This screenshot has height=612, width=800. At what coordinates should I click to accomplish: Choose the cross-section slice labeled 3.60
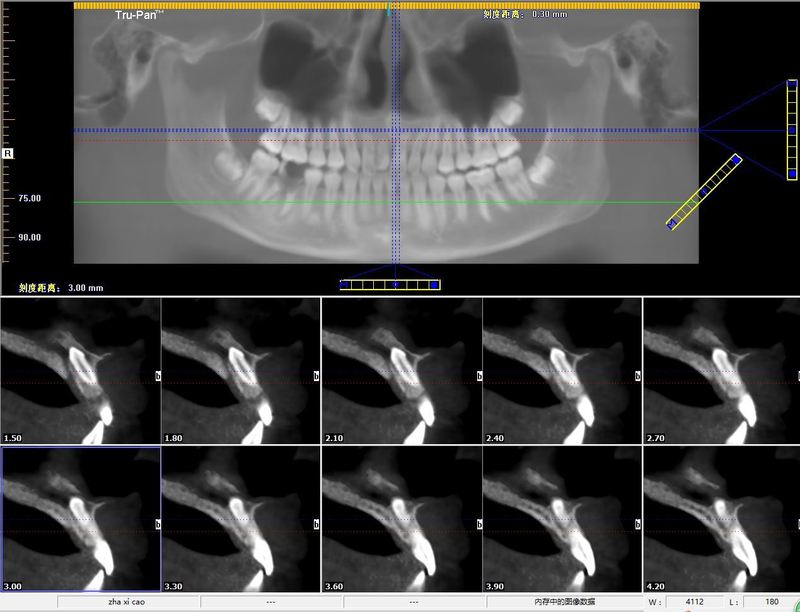pos(401,519)
